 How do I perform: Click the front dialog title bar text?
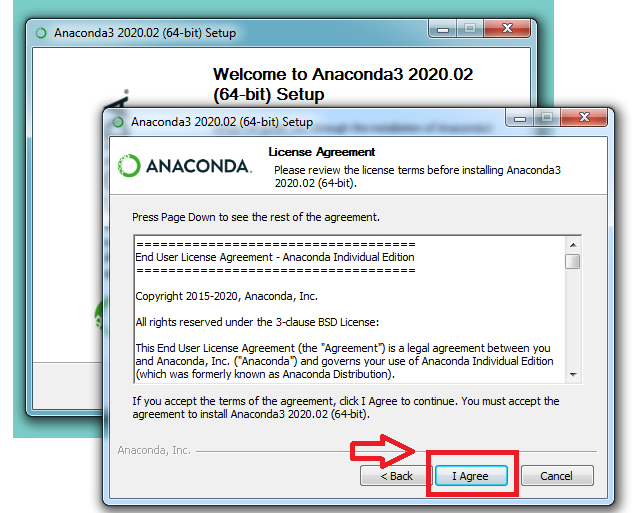coord(222,122)
